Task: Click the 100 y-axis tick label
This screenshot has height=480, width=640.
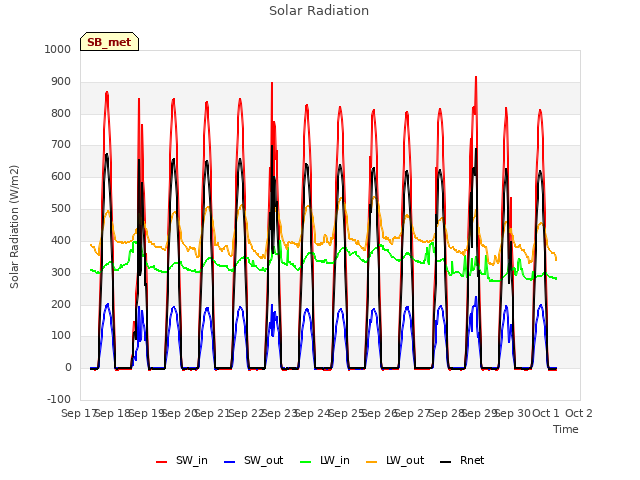Action: coord(61,336)
